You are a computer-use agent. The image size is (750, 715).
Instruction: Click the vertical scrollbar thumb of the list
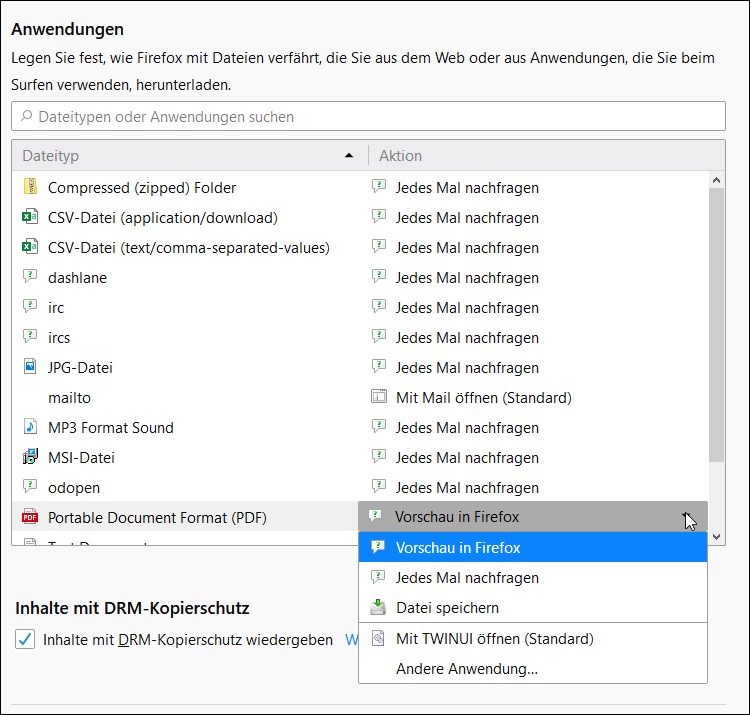tap(716, 325)
